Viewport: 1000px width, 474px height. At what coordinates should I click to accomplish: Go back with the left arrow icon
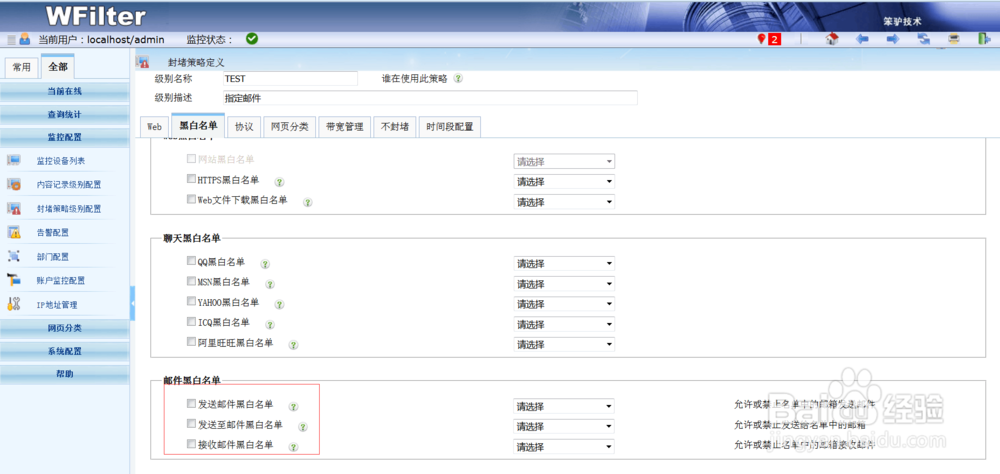[x=862, y=39]
